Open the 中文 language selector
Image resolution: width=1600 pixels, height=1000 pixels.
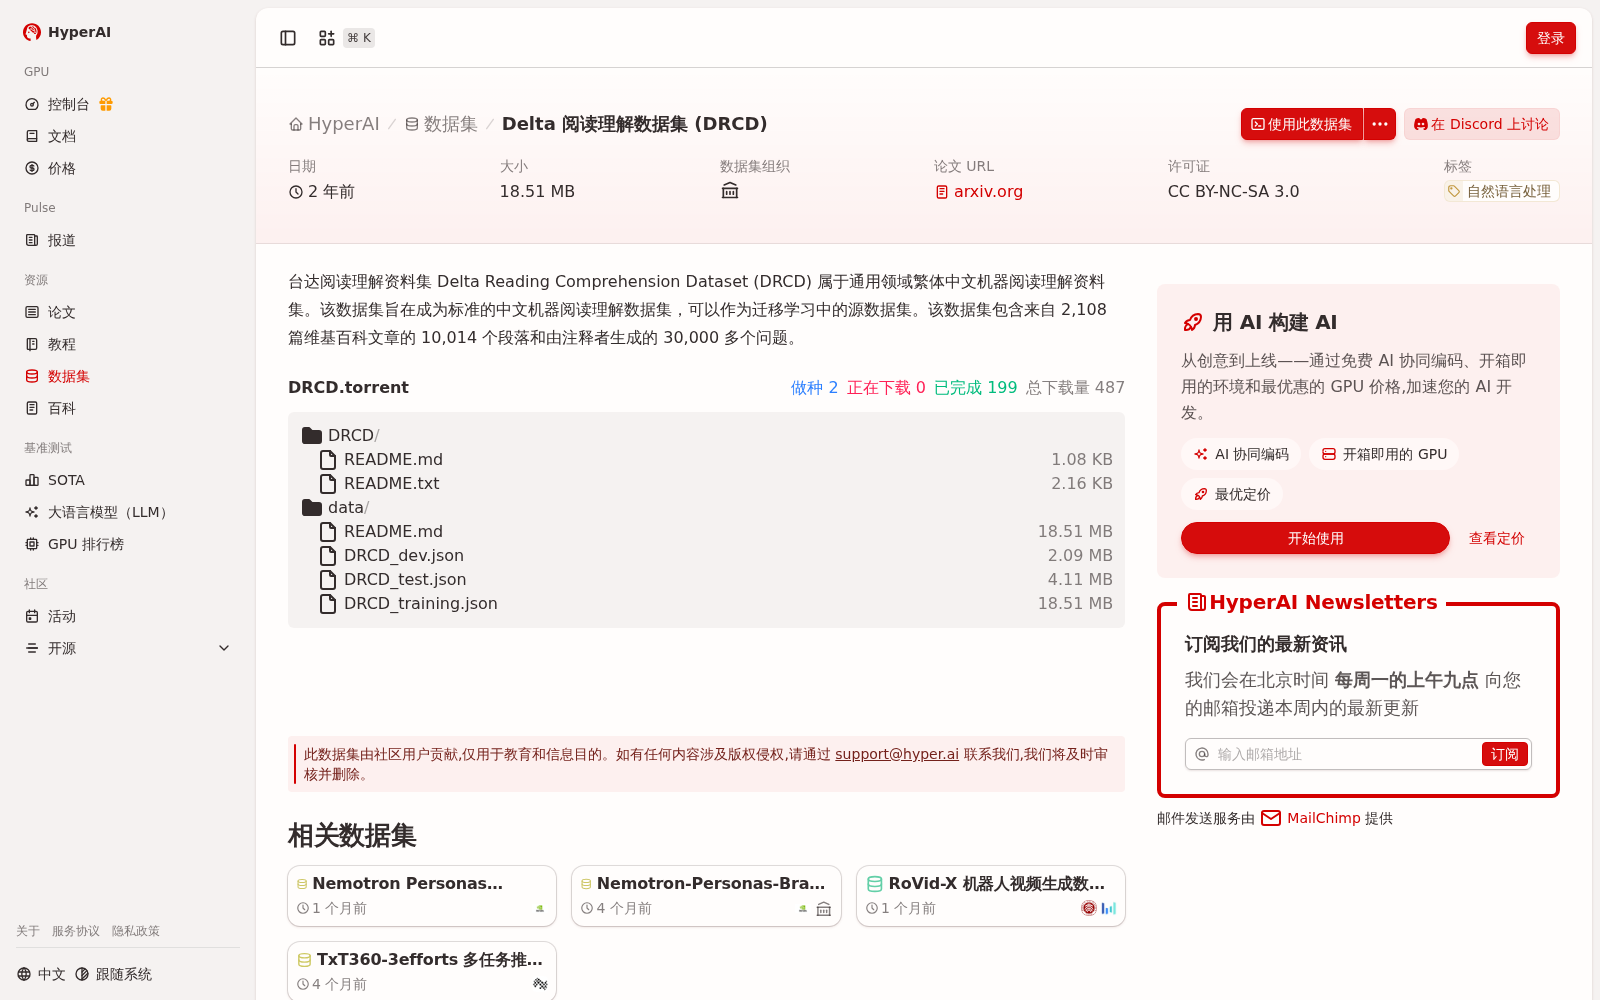tap(41, 974)
